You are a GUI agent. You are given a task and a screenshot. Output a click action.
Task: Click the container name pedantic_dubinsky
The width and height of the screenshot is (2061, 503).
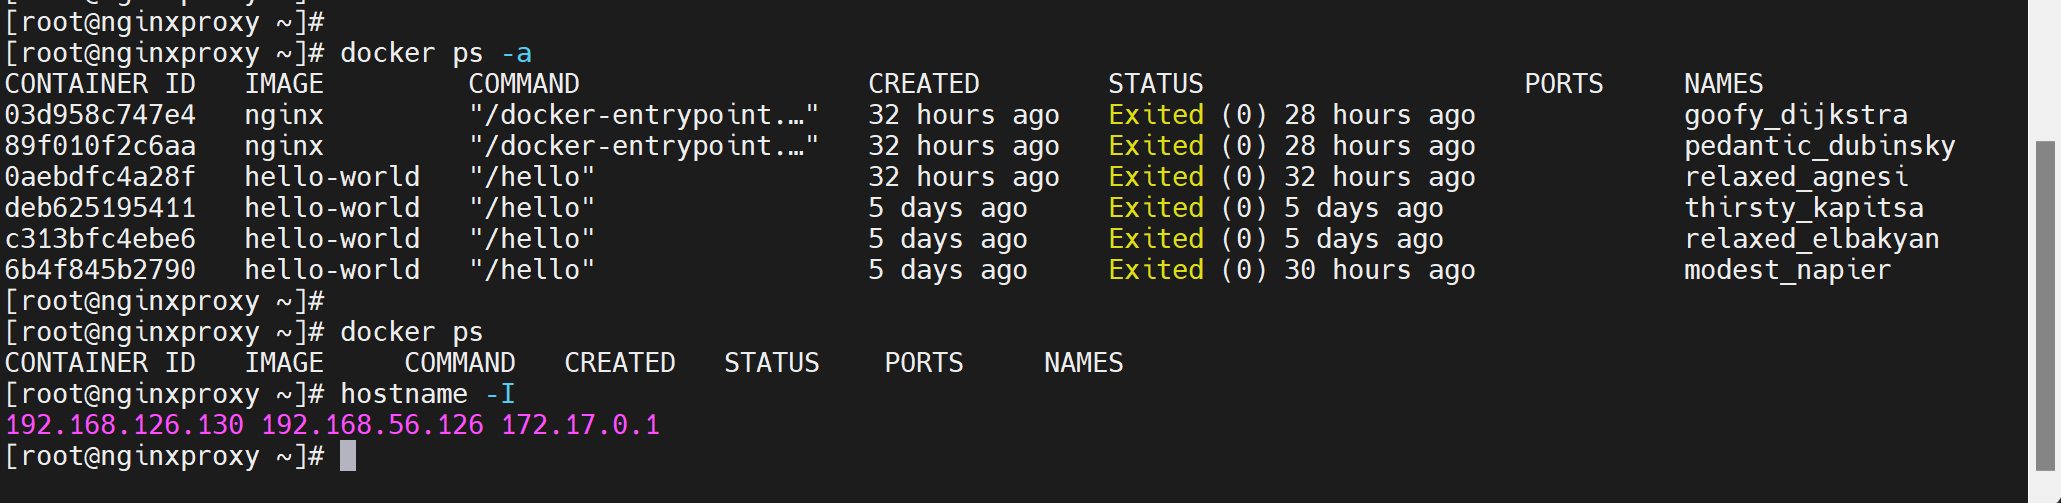pyautogui.click(x=1819, y=146)
